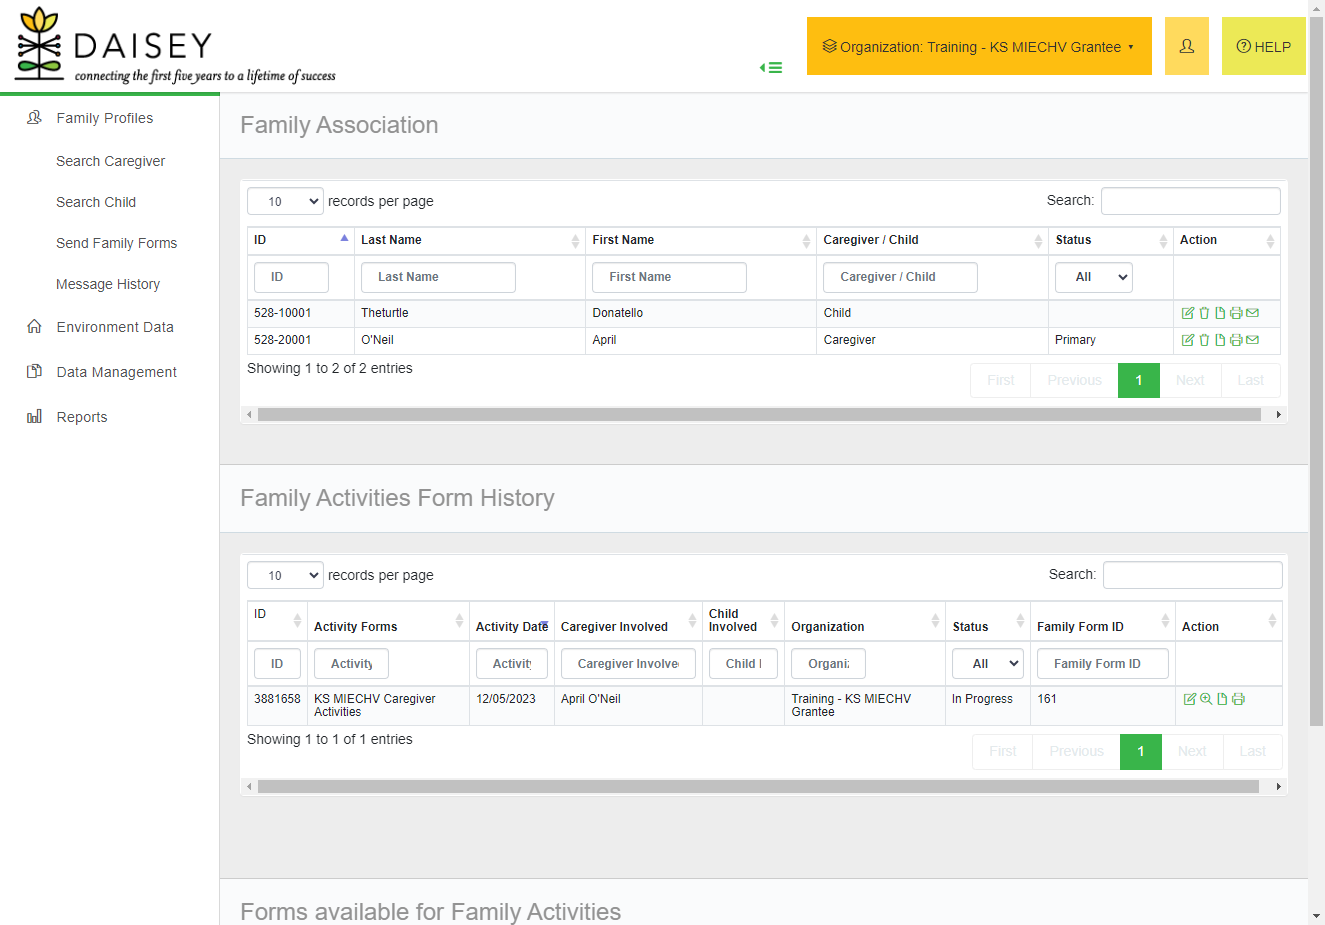1325x925 pixels.
Task: Focus the Form History Search box
Action: 1193,575
